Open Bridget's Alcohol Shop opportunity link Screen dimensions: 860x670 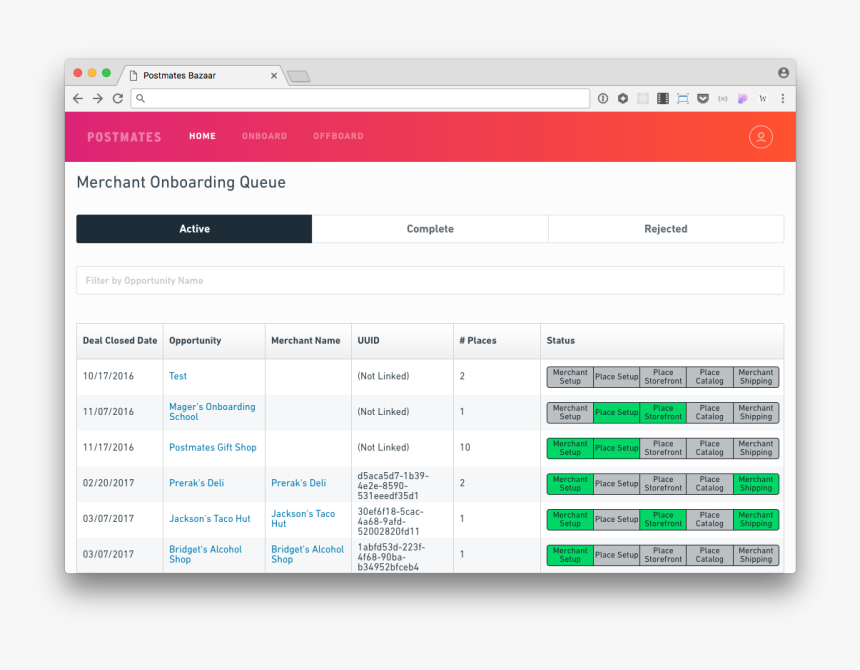(205, 554)
